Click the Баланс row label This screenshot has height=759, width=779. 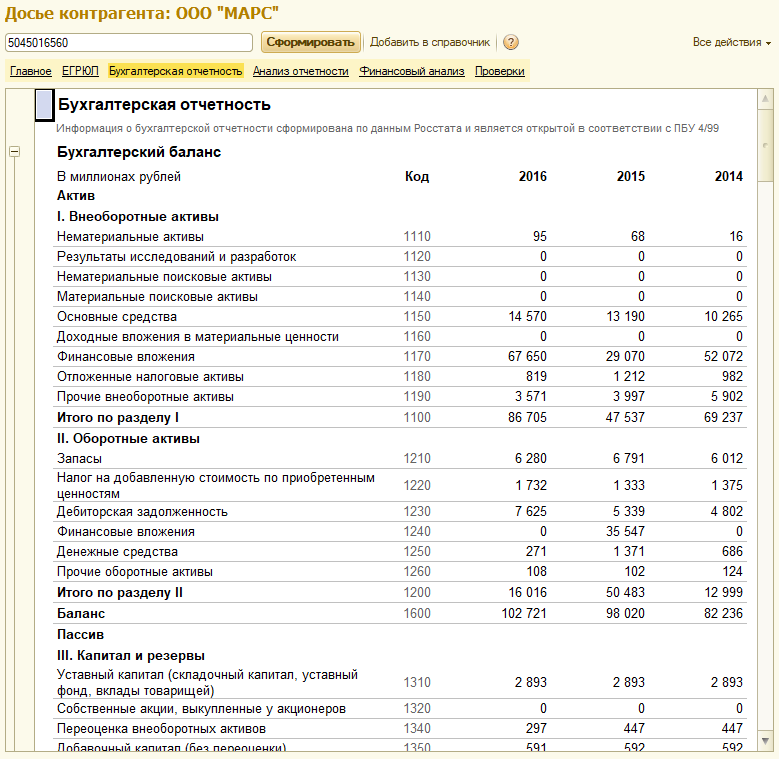pyautogui.click(x=81, y=613)
